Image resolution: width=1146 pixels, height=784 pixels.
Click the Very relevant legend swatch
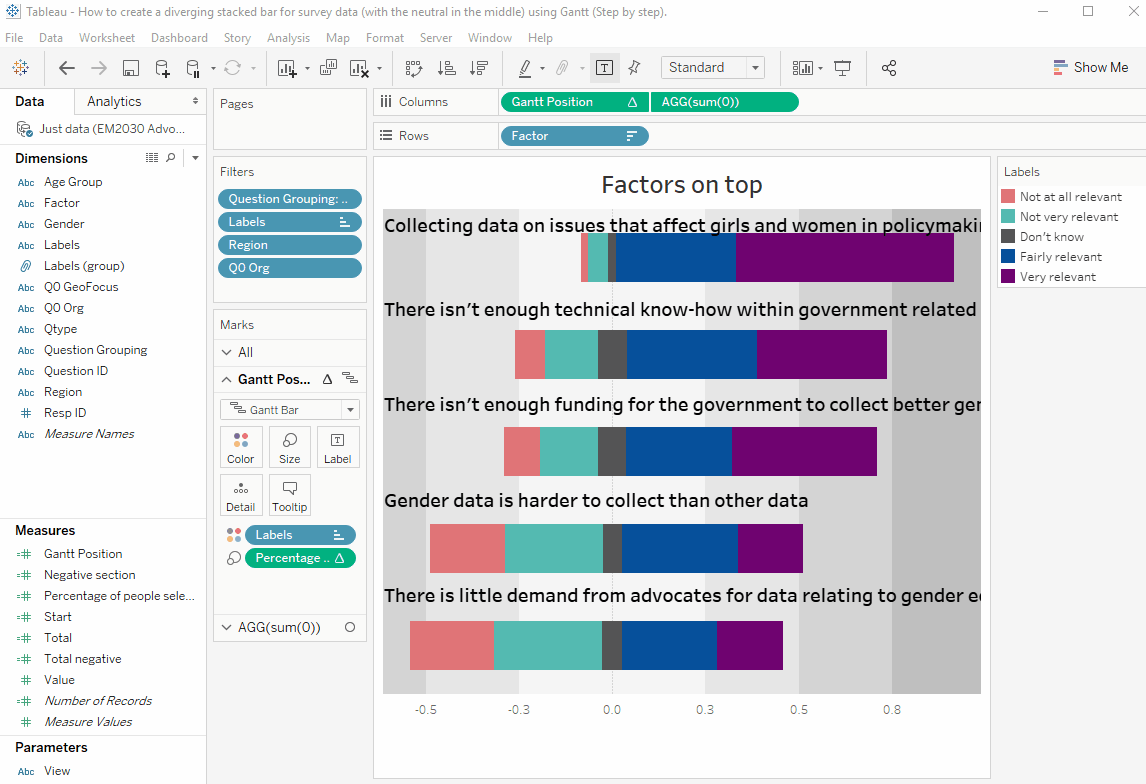(1008, 276)
